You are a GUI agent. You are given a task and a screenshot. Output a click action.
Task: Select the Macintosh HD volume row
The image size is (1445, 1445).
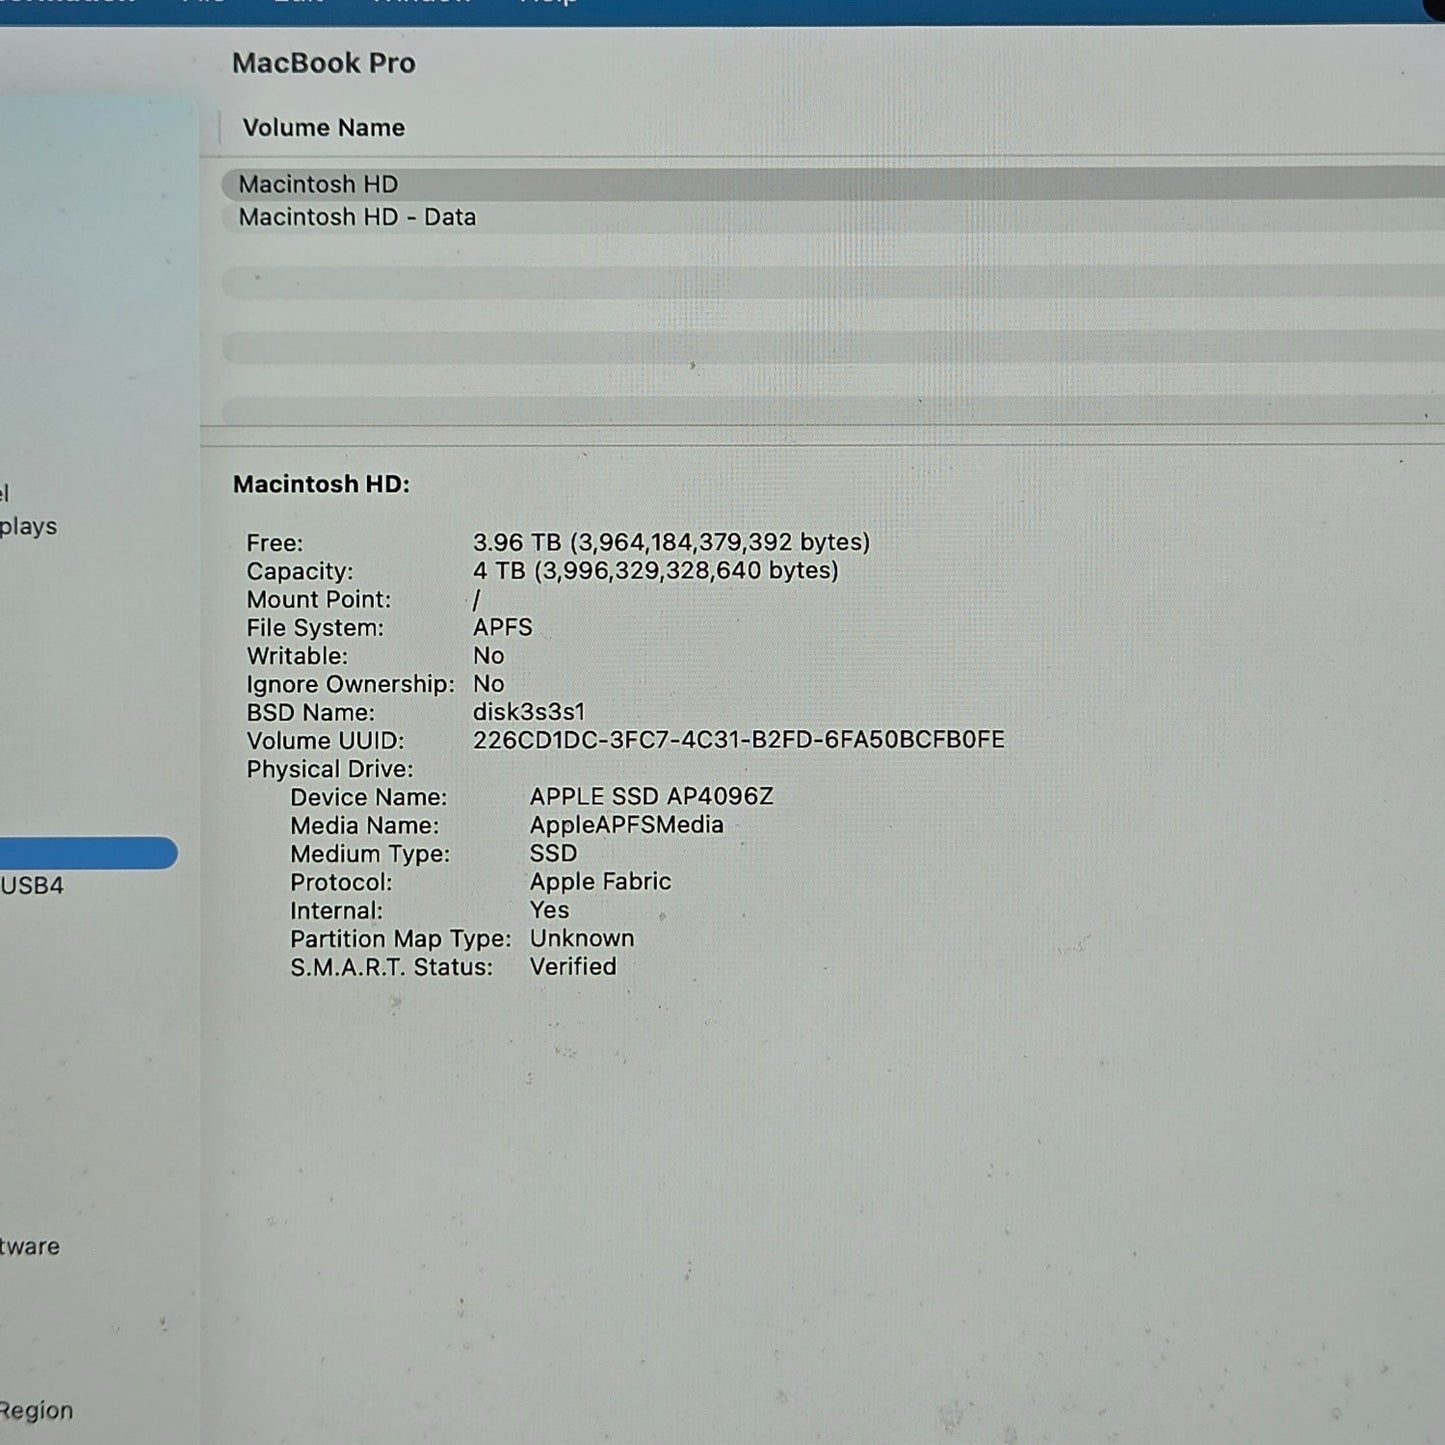[833, 184]
